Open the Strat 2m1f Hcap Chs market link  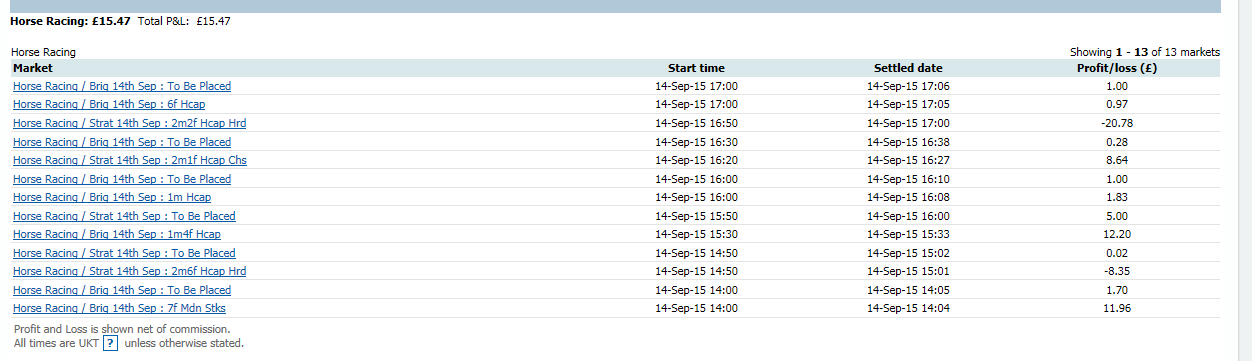pyautogui.click(x=130, y=160)
